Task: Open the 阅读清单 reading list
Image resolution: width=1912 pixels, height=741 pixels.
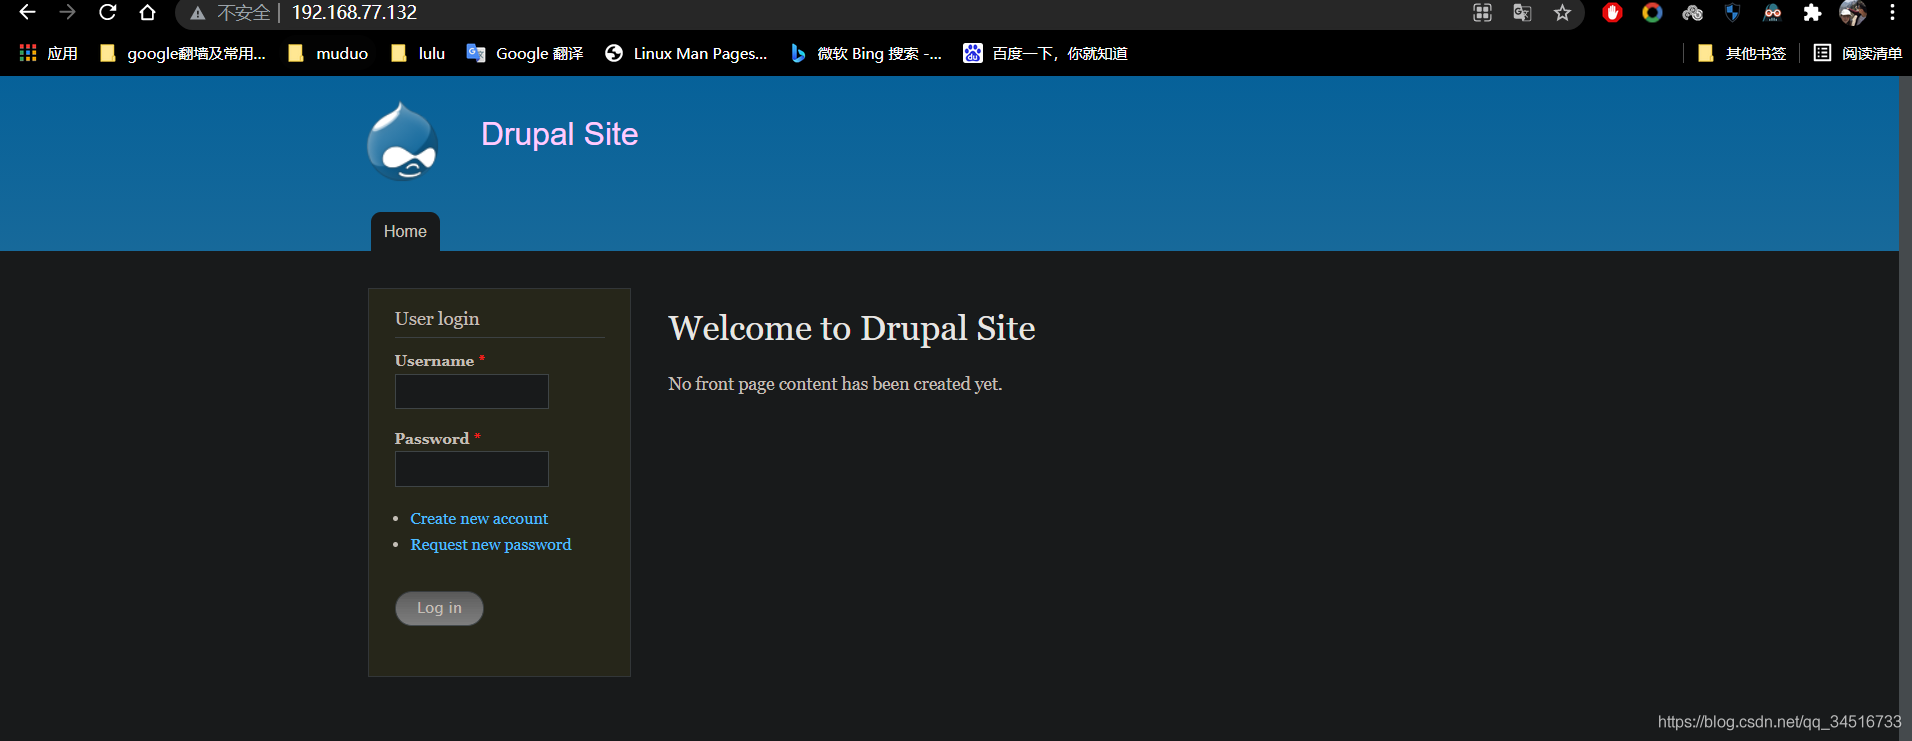Action: tap(1857, 53)
